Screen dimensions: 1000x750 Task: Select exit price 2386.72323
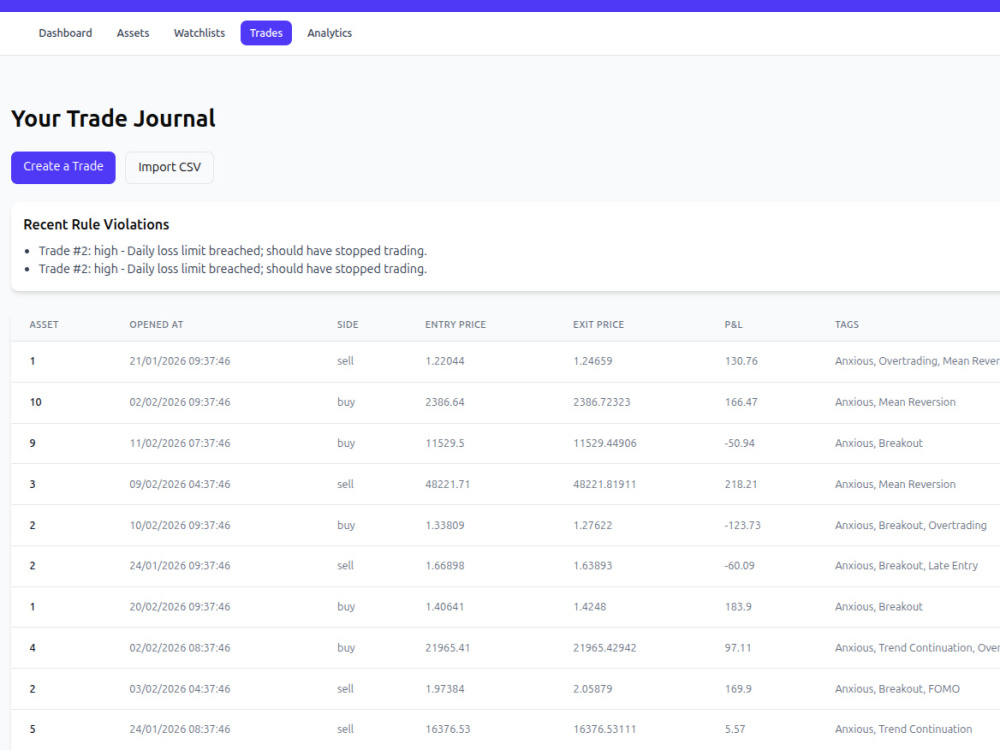pyautogui.click(x=601, y=402)
